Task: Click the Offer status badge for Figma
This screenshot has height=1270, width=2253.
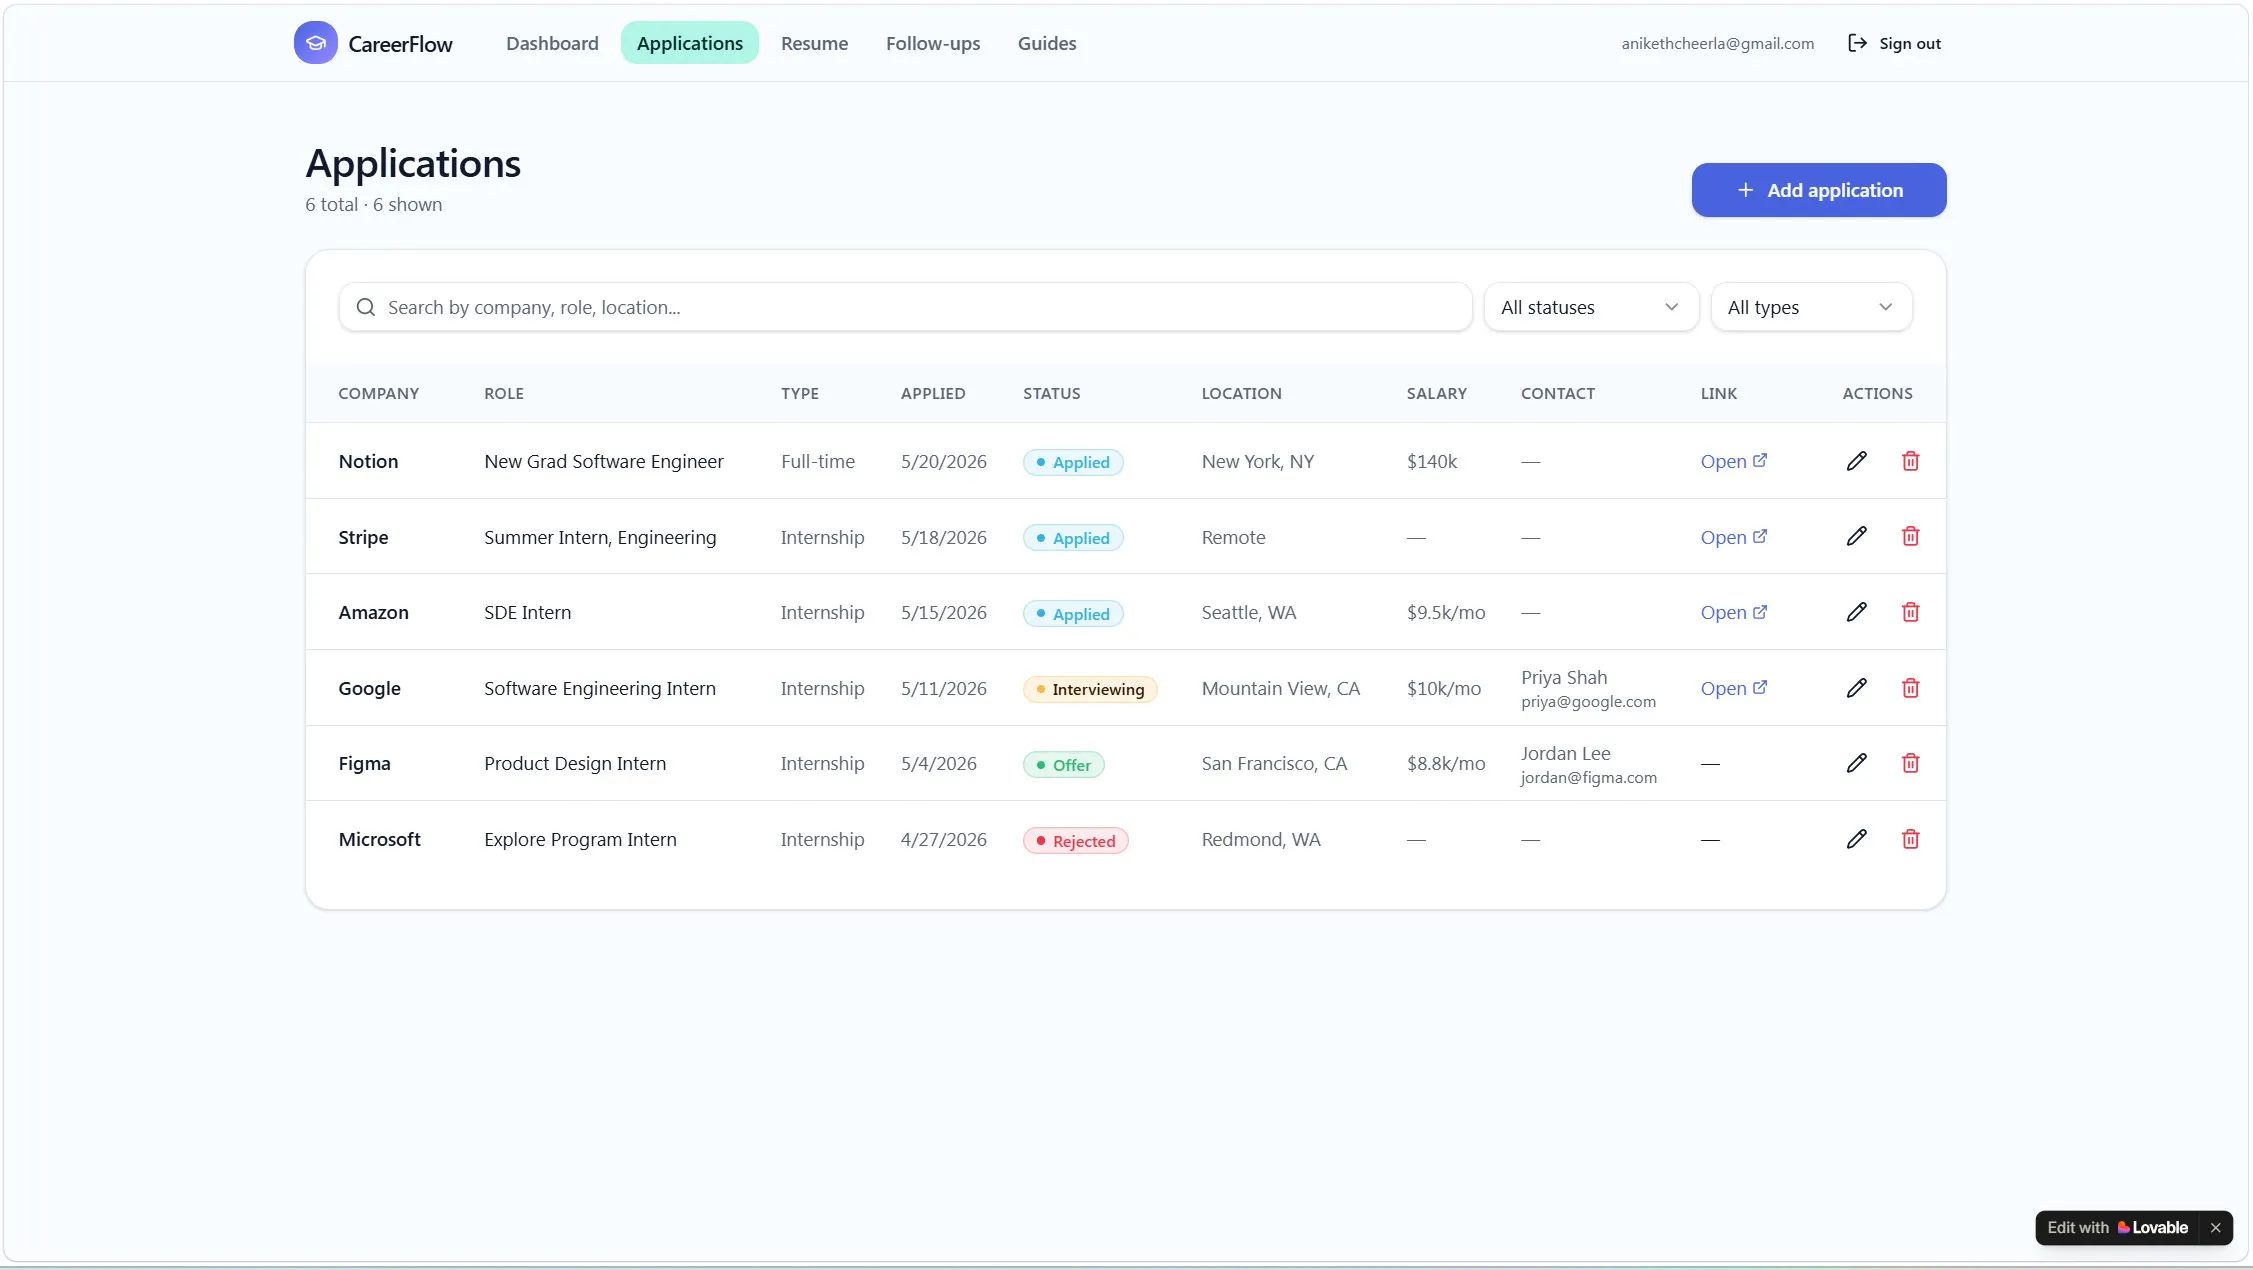Action: 1063,765
